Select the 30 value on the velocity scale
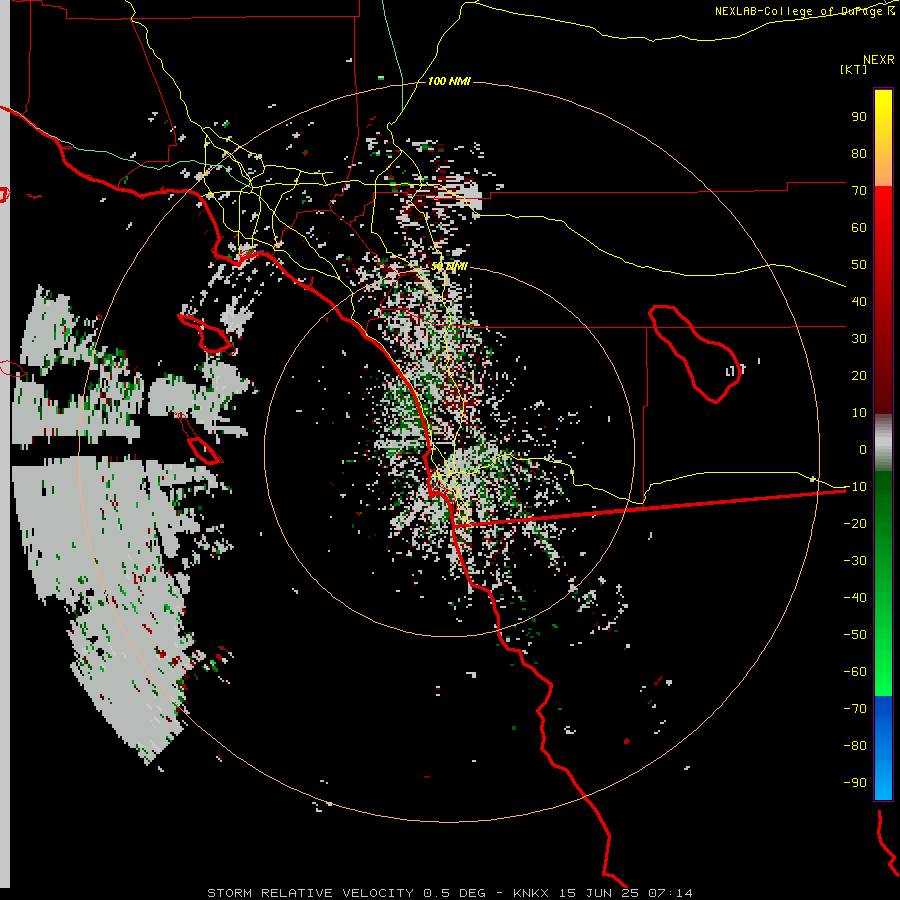 click(x=859, y=339)
